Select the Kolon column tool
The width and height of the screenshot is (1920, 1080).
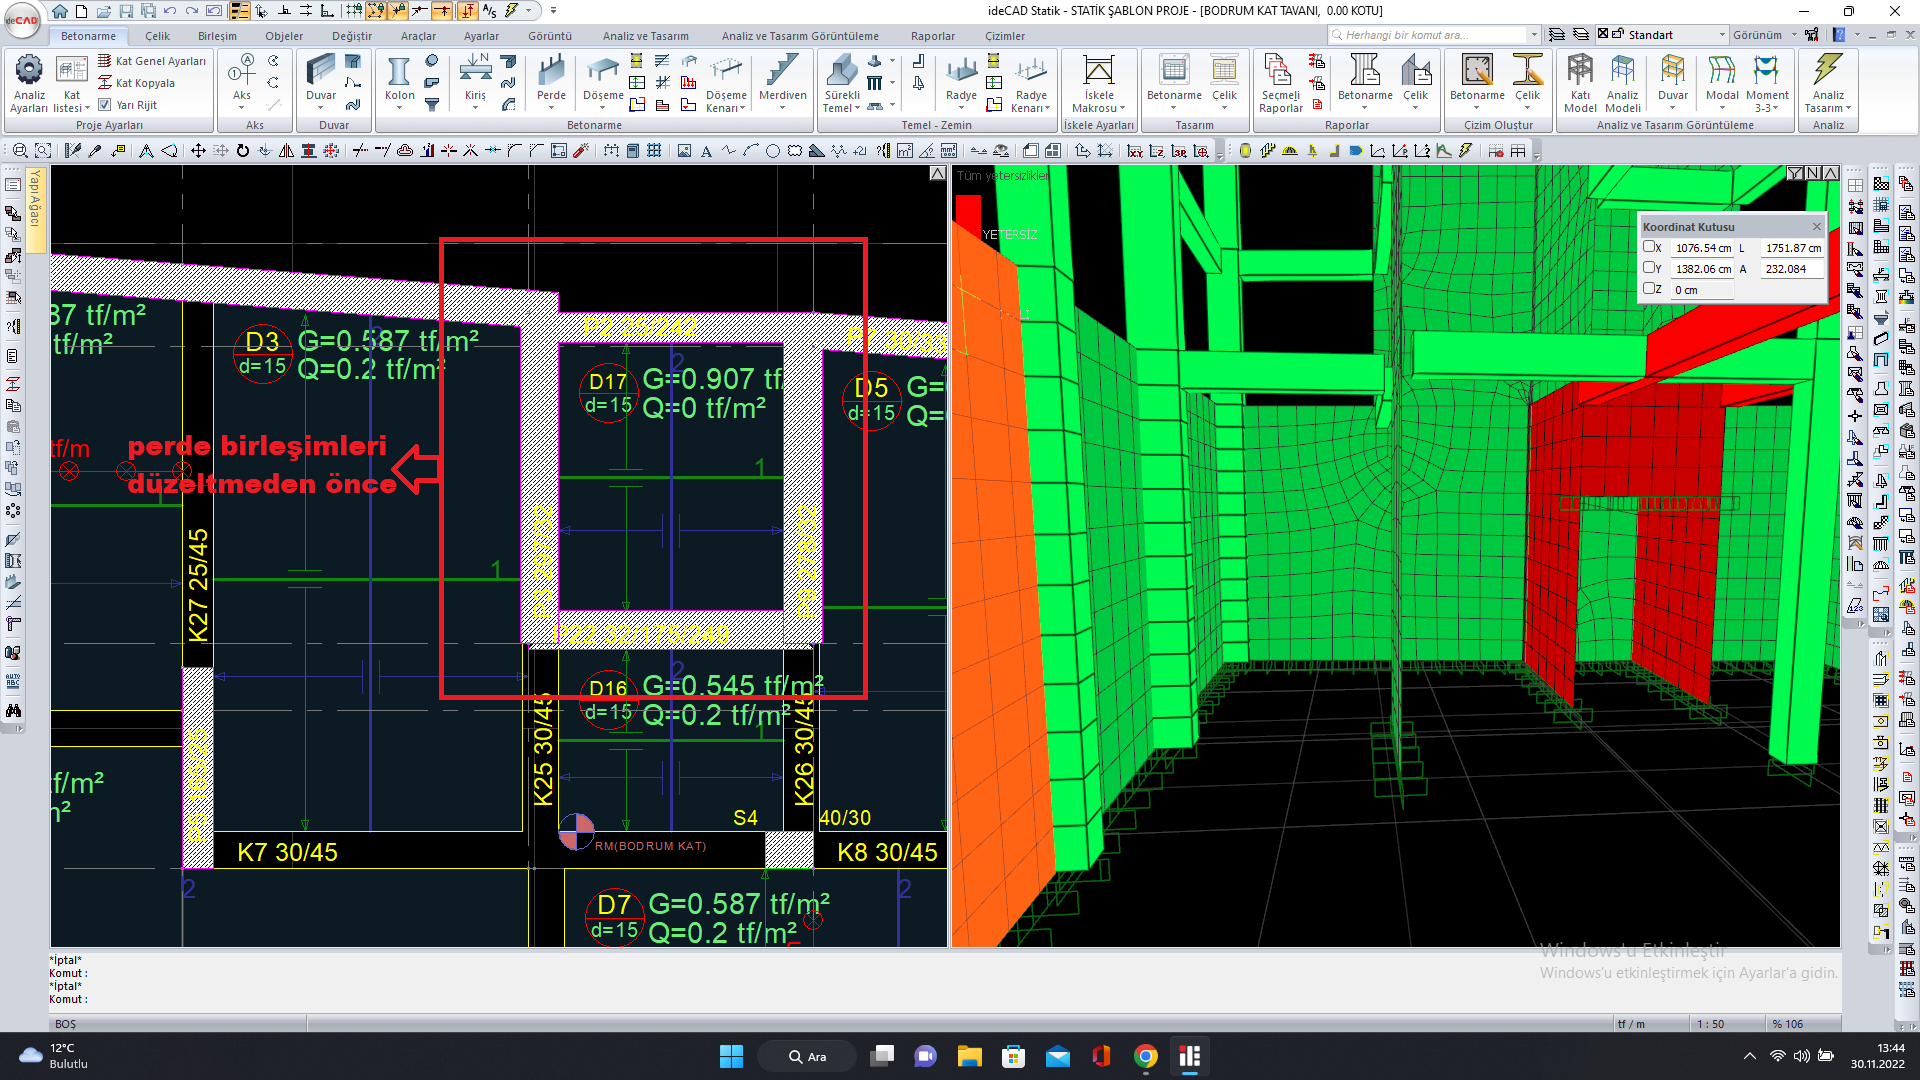pos(399,82)
